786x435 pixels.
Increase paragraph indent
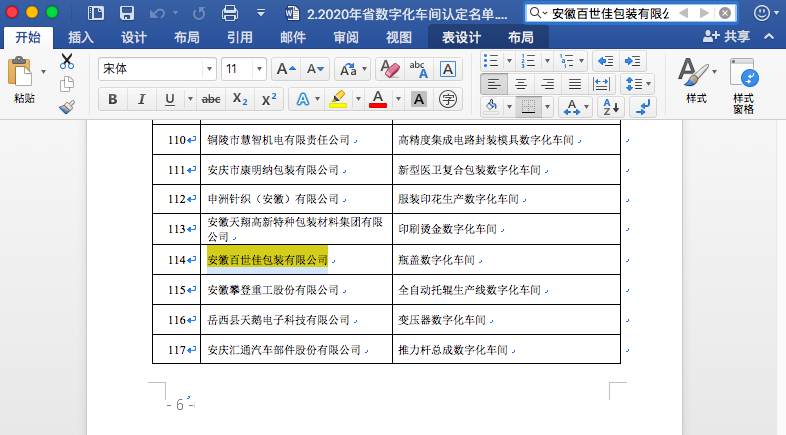click(633, 61)
